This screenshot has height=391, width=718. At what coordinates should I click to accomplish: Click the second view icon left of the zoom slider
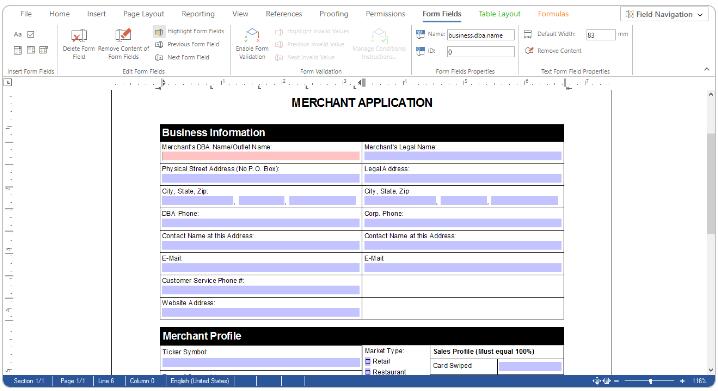click(607, 381)
